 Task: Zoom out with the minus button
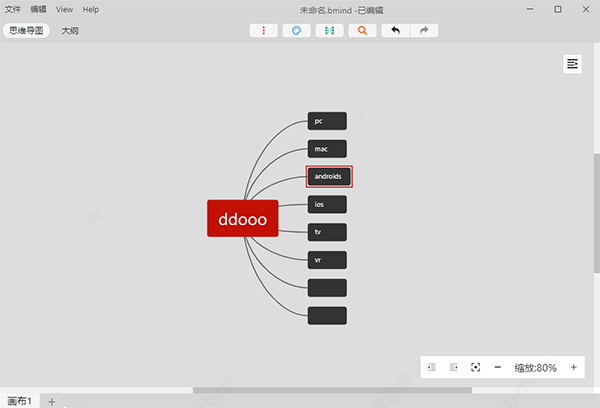click(x=497, y=367)
